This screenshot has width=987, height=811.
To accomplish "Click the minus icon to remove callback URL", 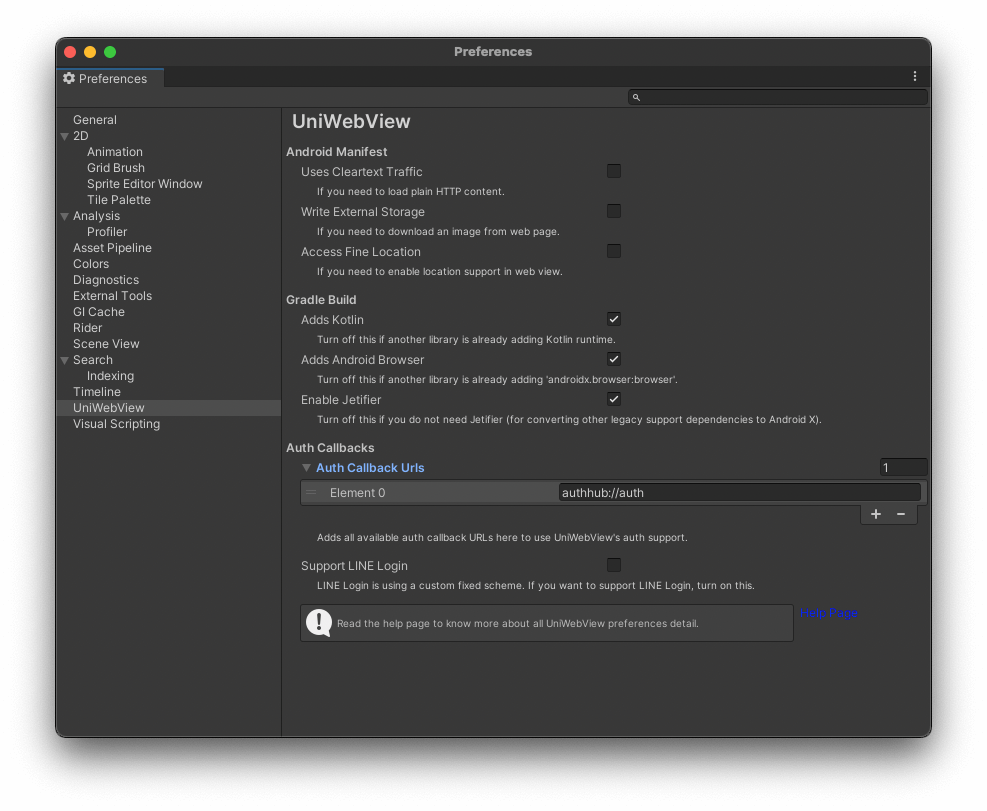I will pos(901,514).
